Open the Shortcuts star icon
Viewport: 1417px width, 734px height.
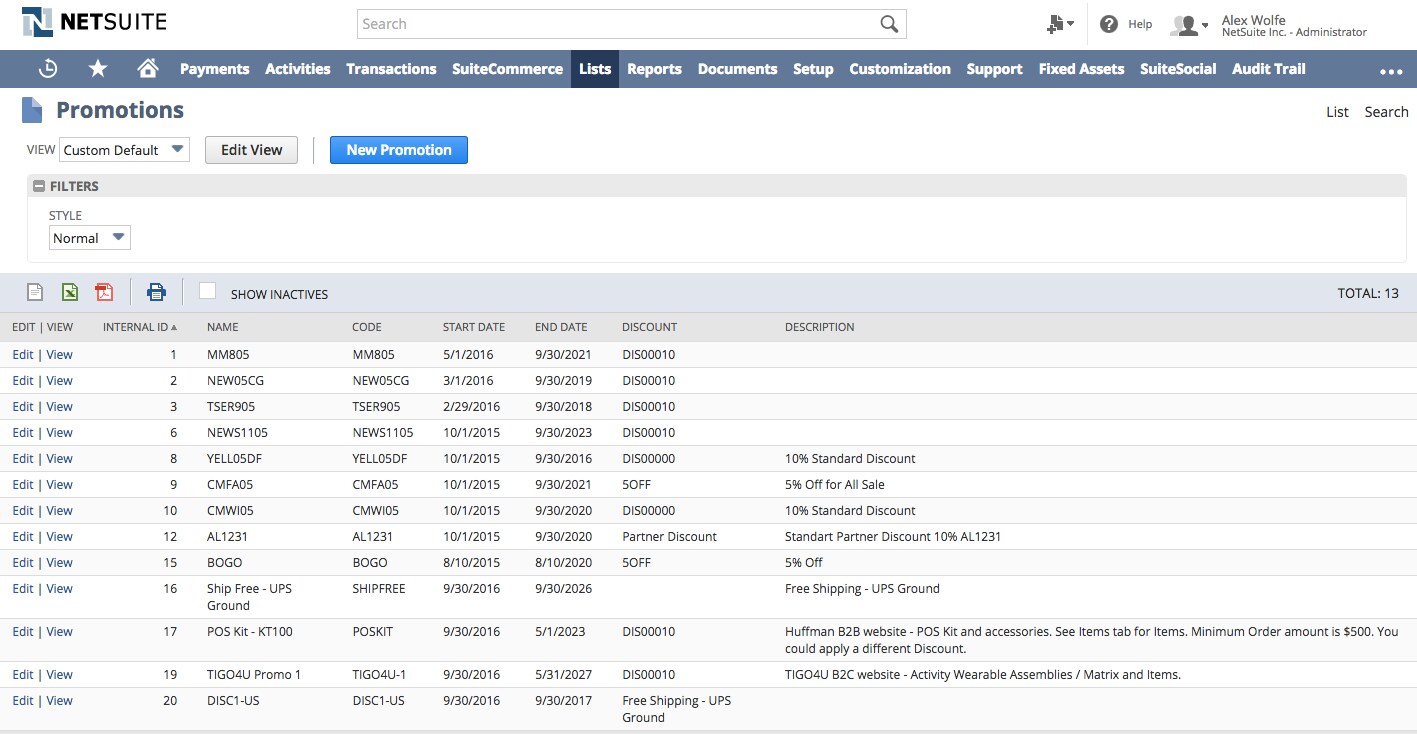coord(98,69)
